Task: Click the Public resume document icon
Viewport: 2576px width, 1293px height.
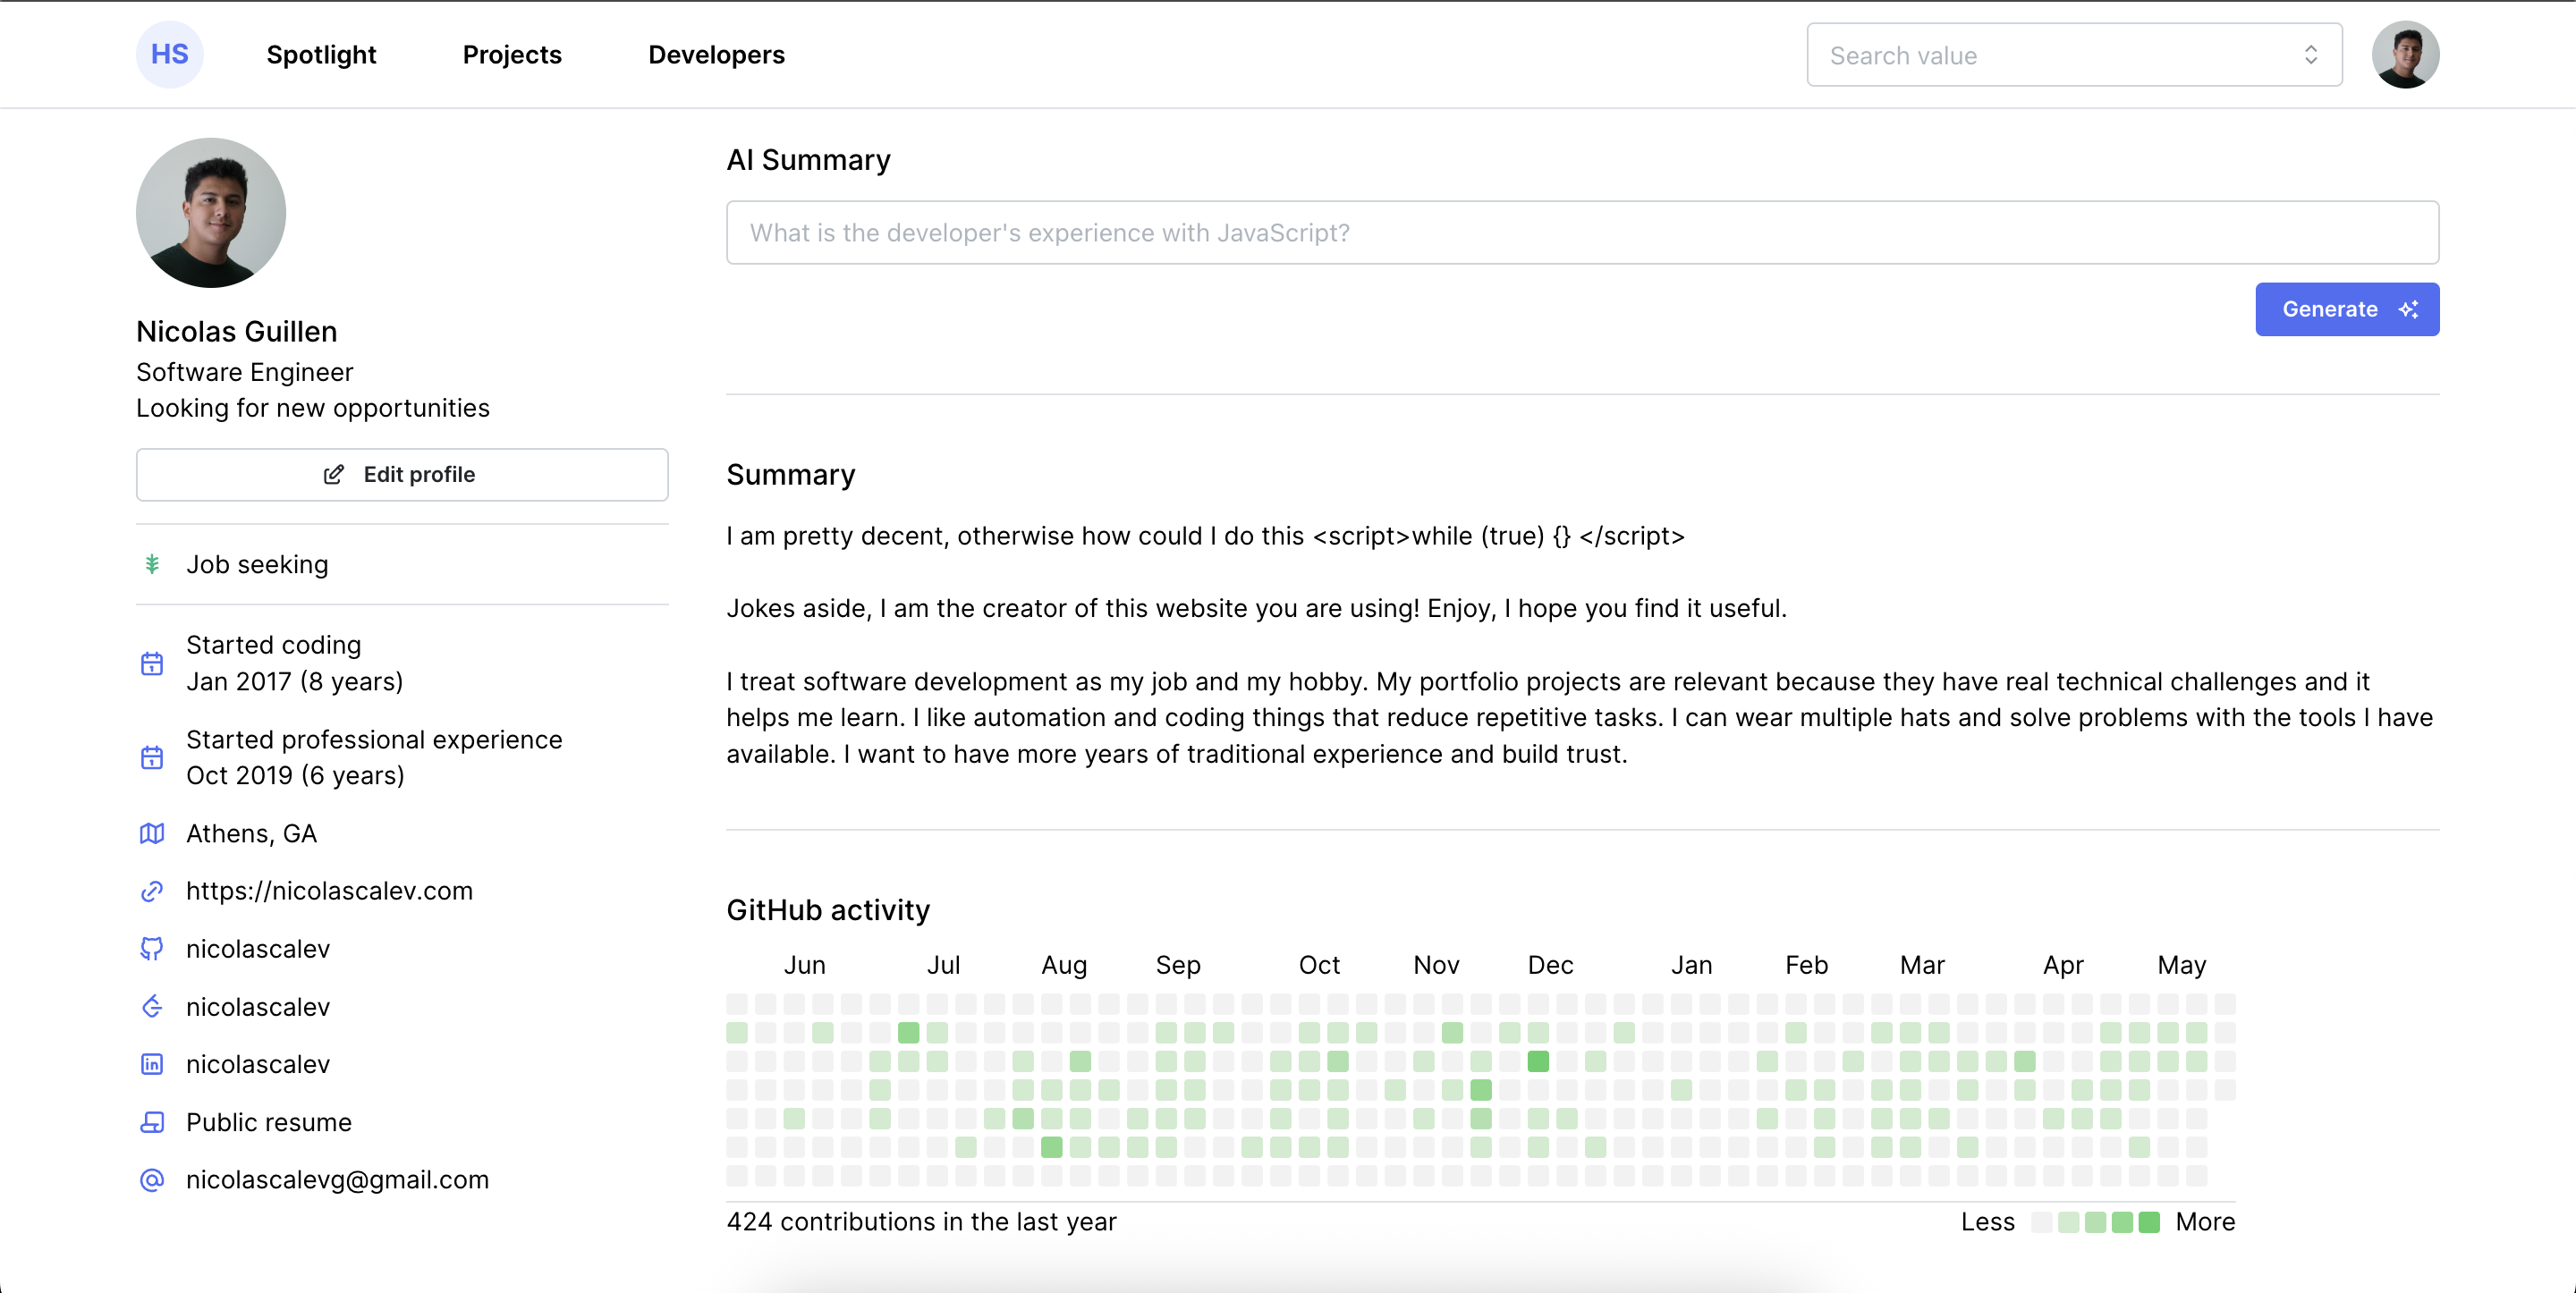Action: pos(152,1122)
